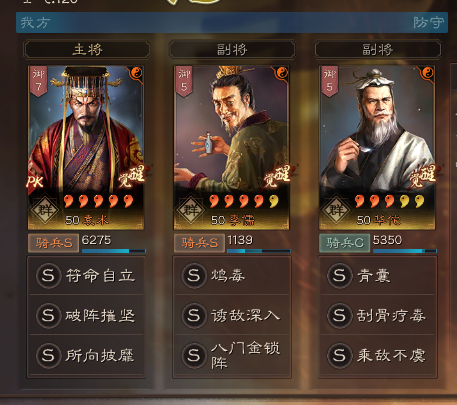457x405 pixels.
Task: Select the 副将 tab above 华佗
Action: (378, 50)
